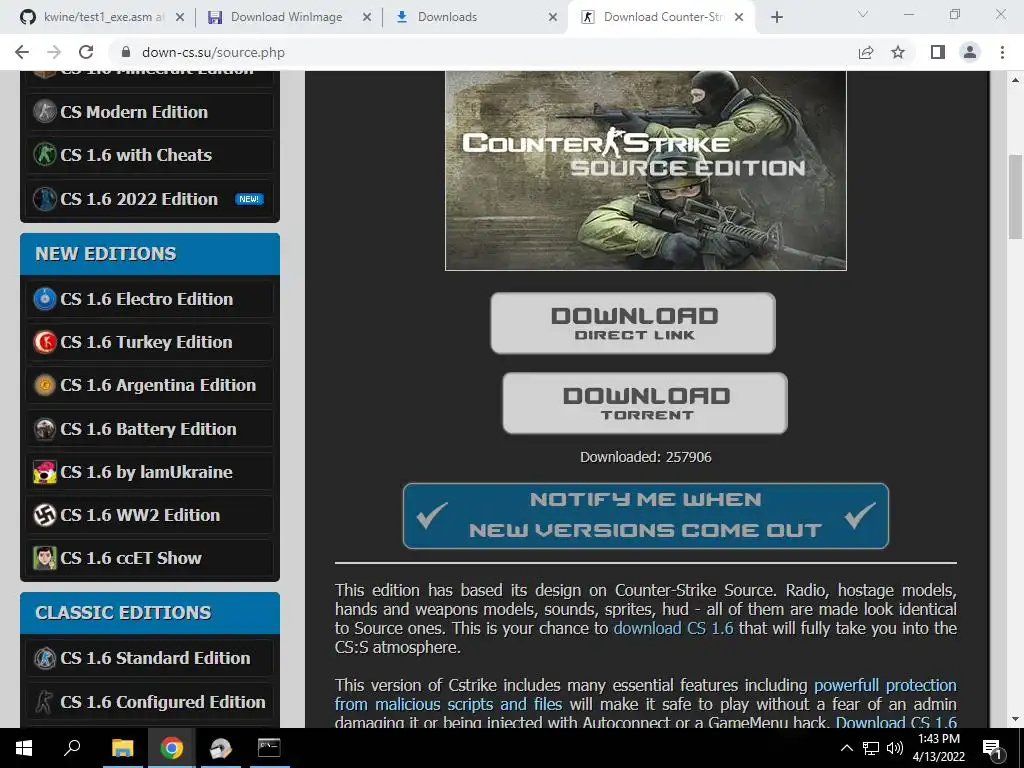This screenshot has width=1024, height=768.
Task: Open the Windows Start menu
Action: (24, 748)
